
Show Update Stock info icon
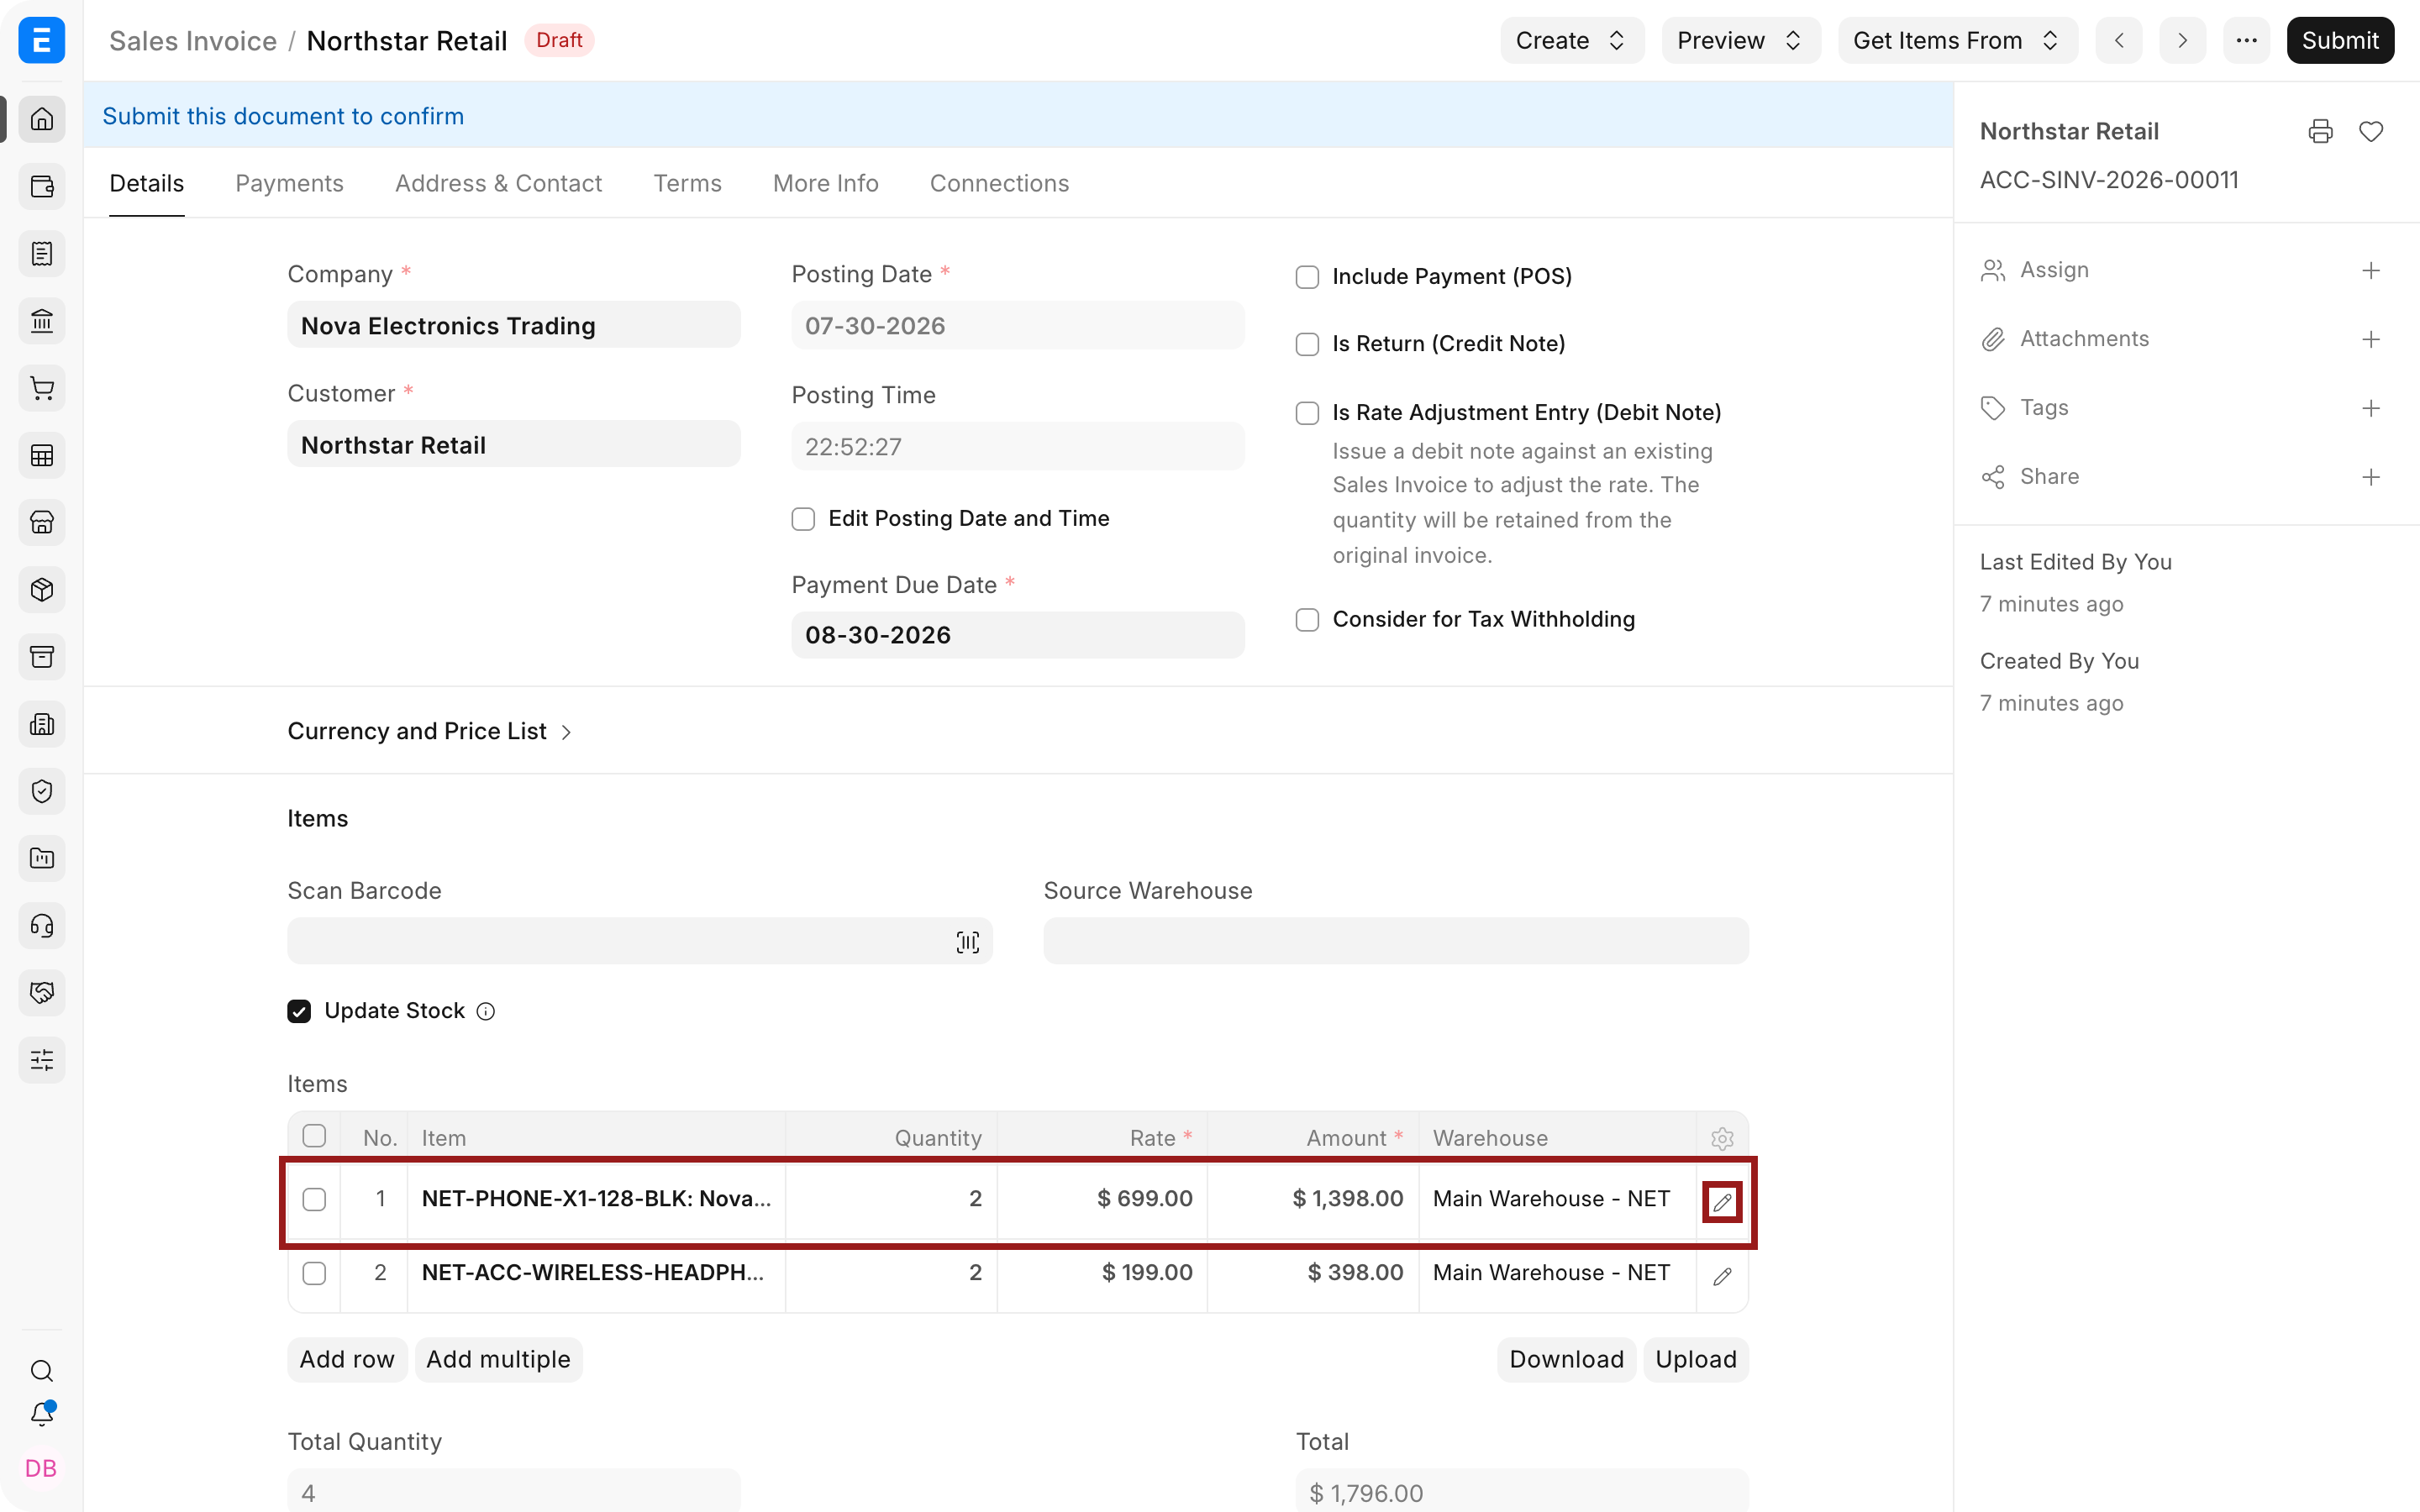[486, 1011]
